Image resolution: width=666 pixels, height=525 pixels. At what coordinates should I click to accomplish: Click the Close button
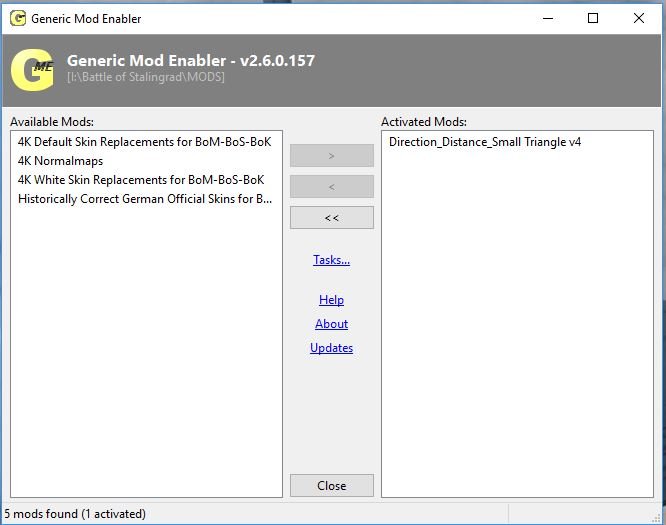pyautogui.click(x=332, y=485)
